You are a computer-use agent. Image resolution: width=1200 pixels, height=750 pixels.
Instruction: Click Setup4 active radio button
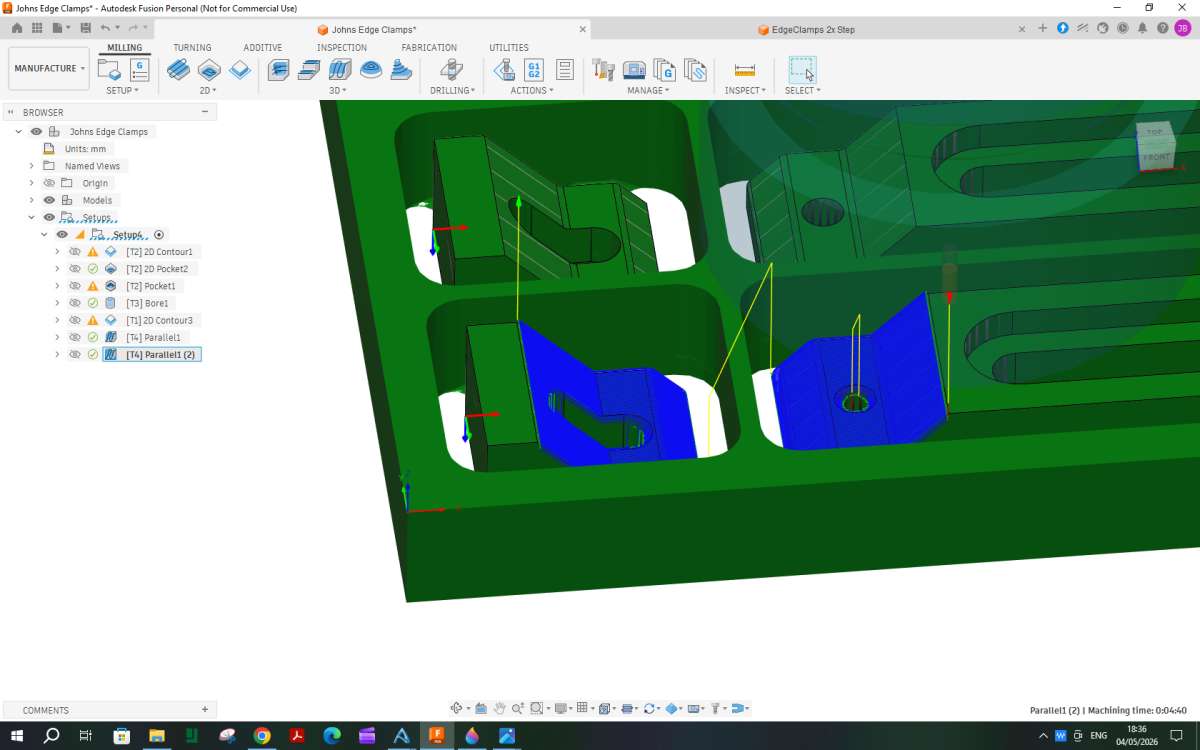[159, 234]
